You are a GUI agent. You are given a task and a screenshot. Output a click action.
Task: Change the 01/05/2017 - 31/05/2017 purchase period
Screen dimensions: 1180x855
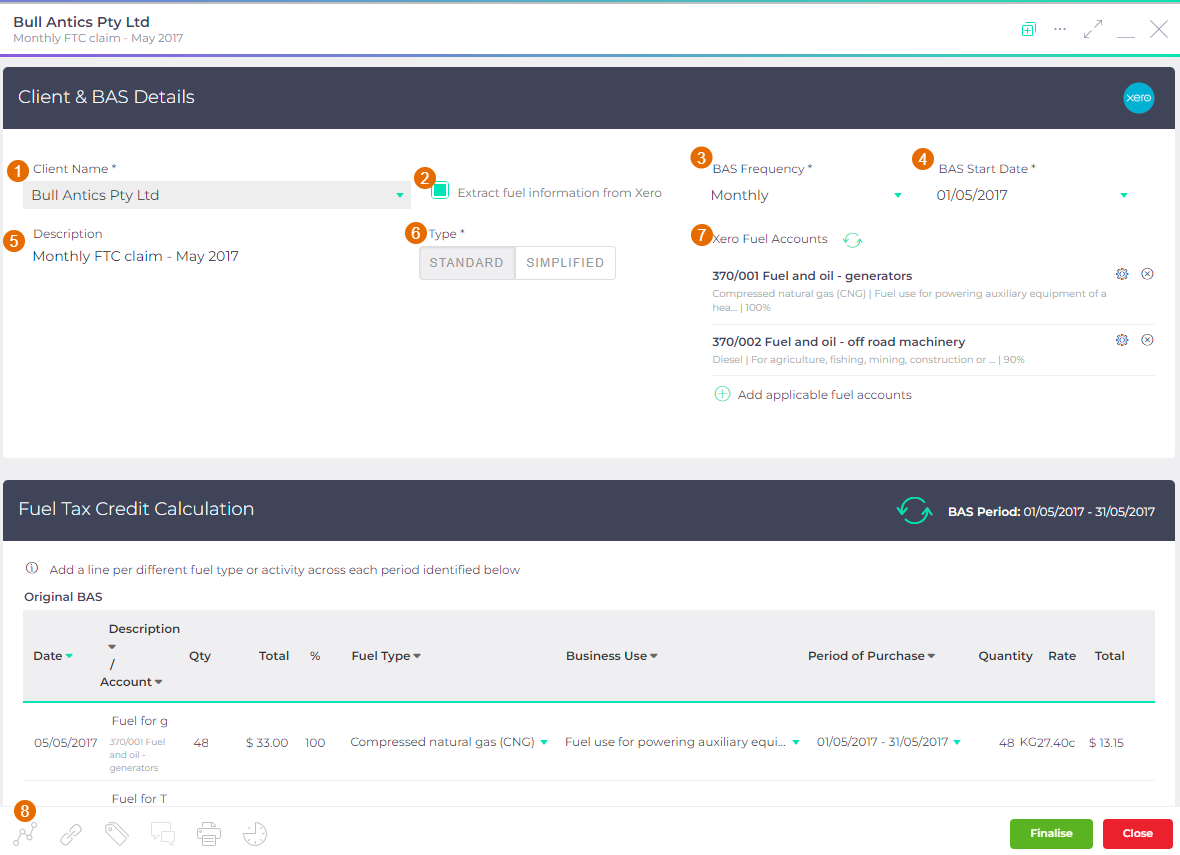point(889,742)
